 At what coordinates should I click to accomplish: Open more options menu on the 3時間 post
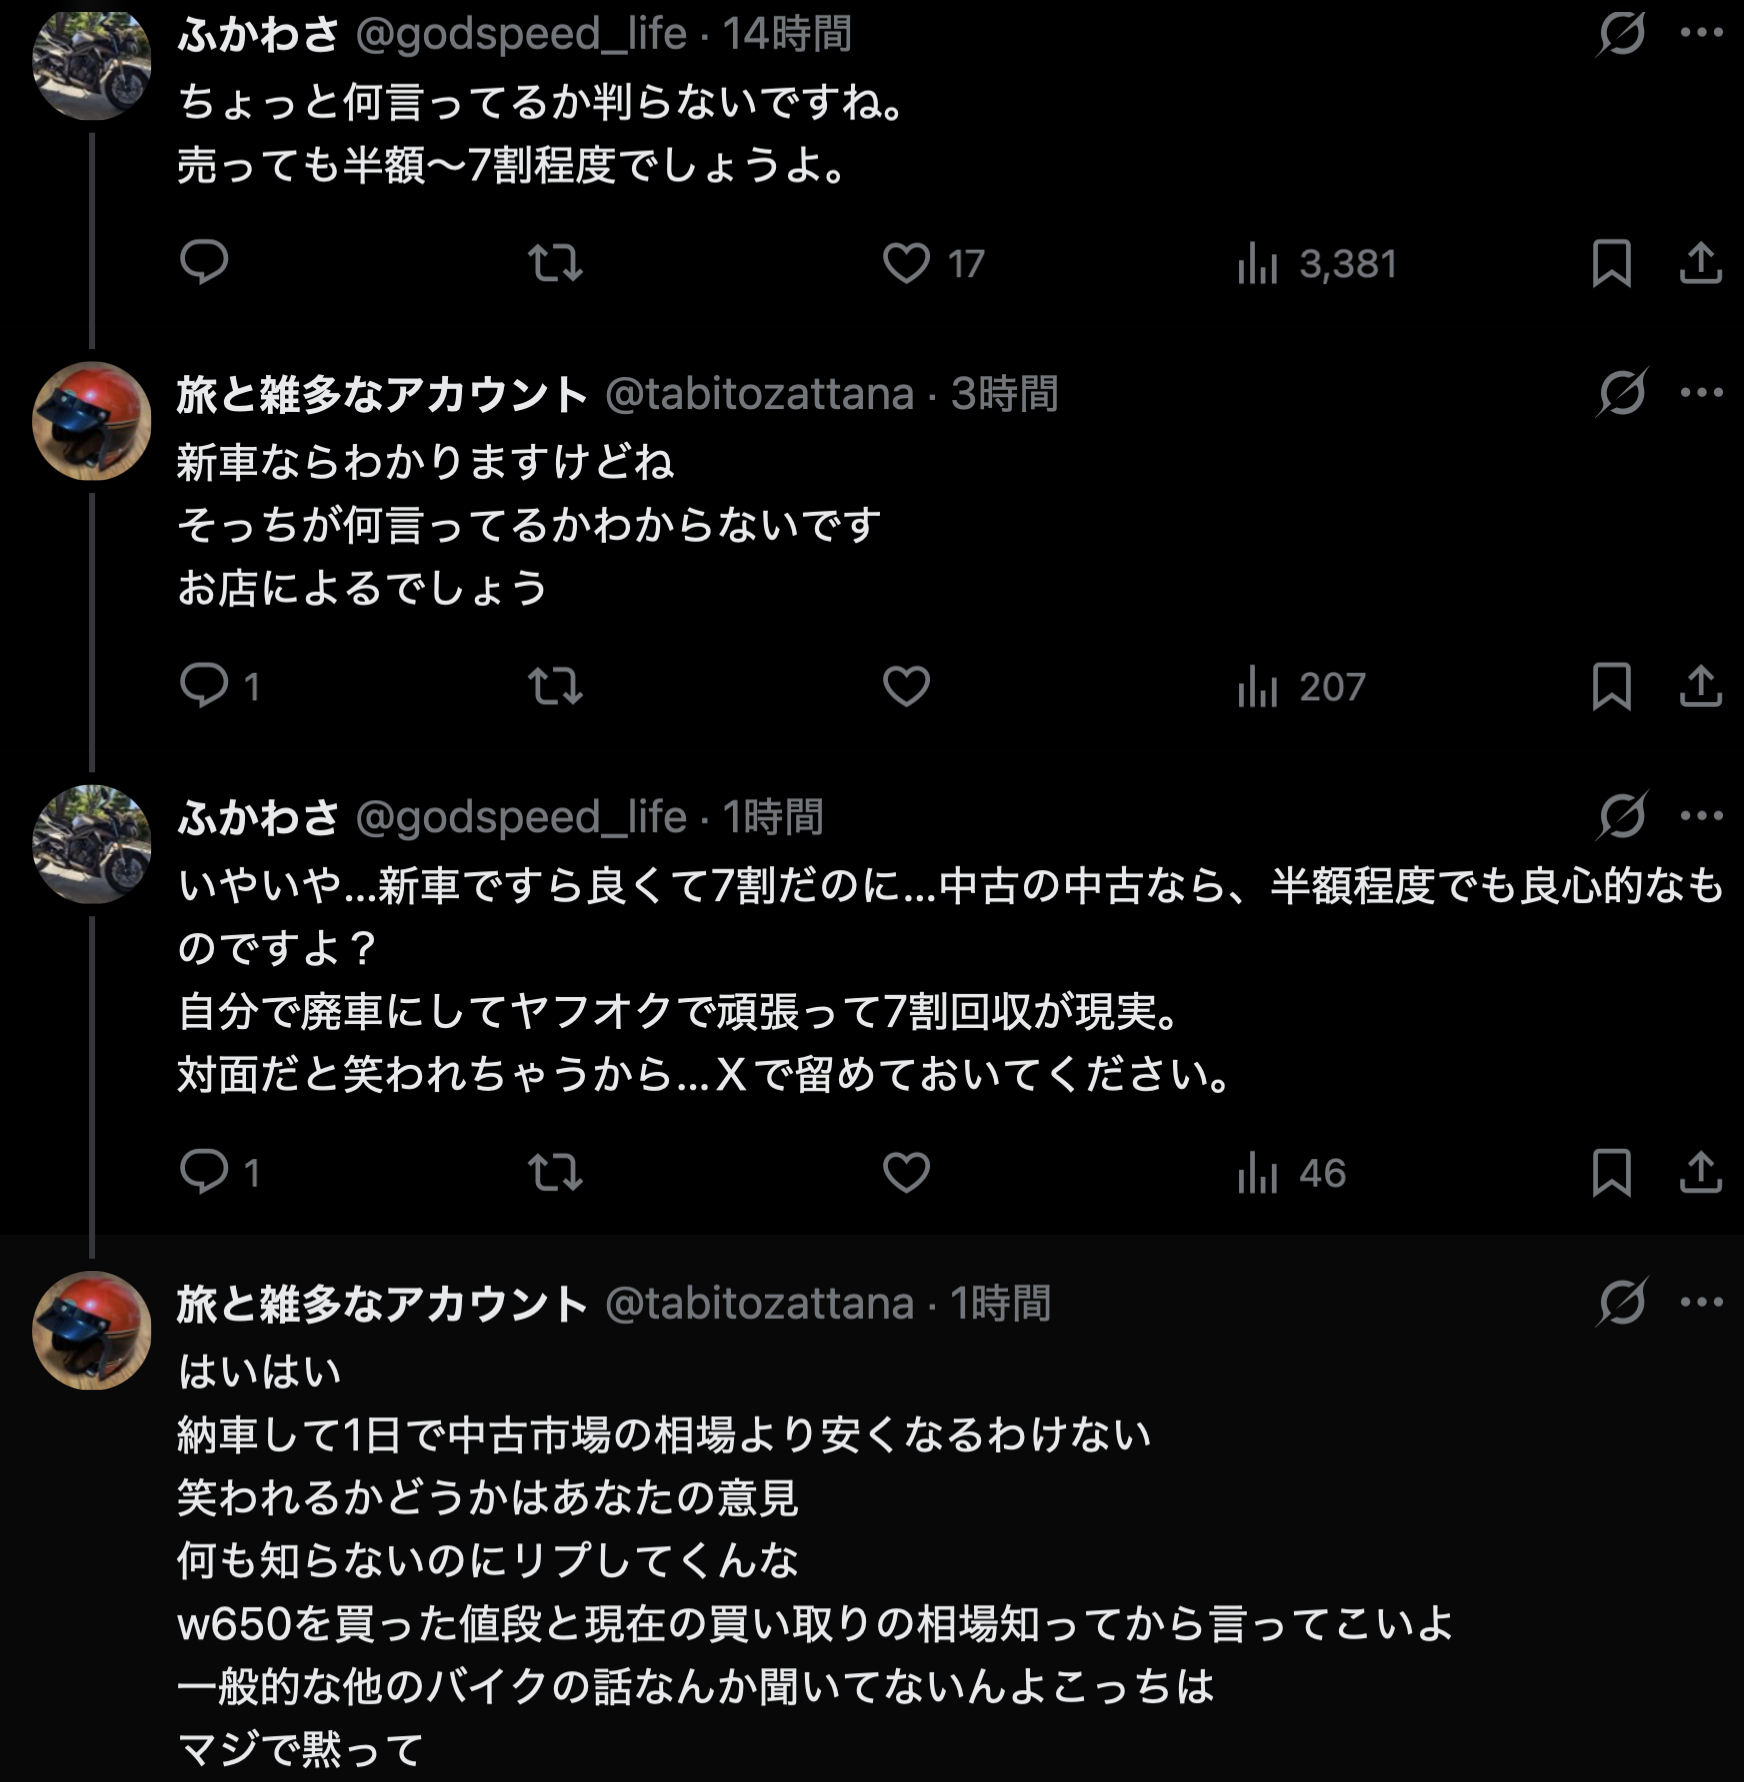[x=1701, y=392]
